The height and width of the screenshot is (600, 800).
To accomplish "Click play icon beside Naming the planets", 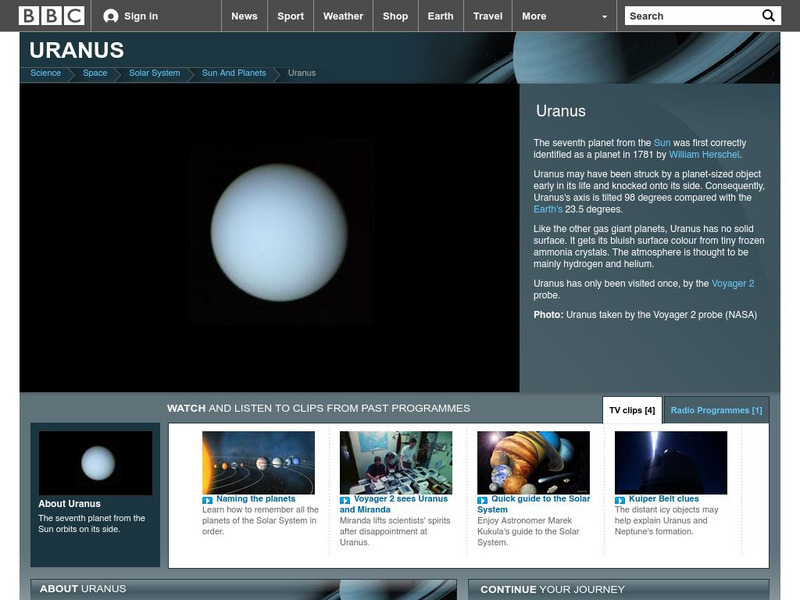I will tap(206, 498).
